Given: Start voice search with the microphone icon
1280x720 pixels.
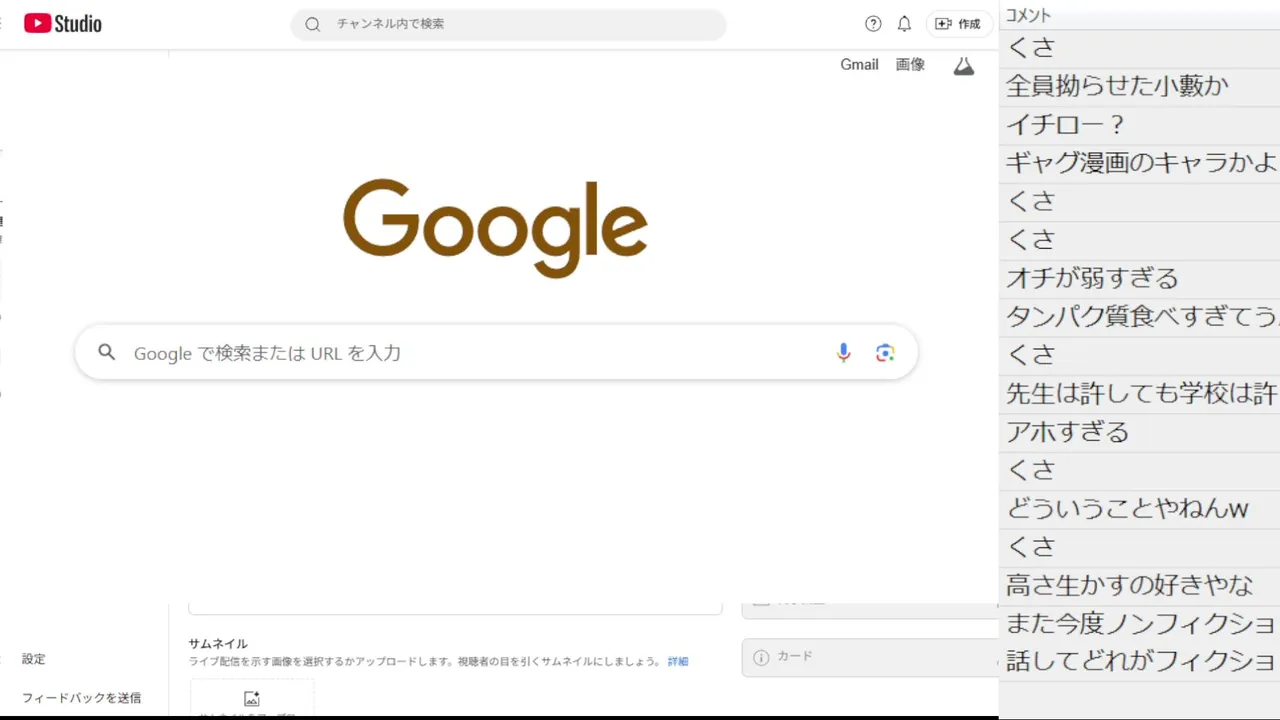Looking at the screenshot, I should (x=843, y=352).
